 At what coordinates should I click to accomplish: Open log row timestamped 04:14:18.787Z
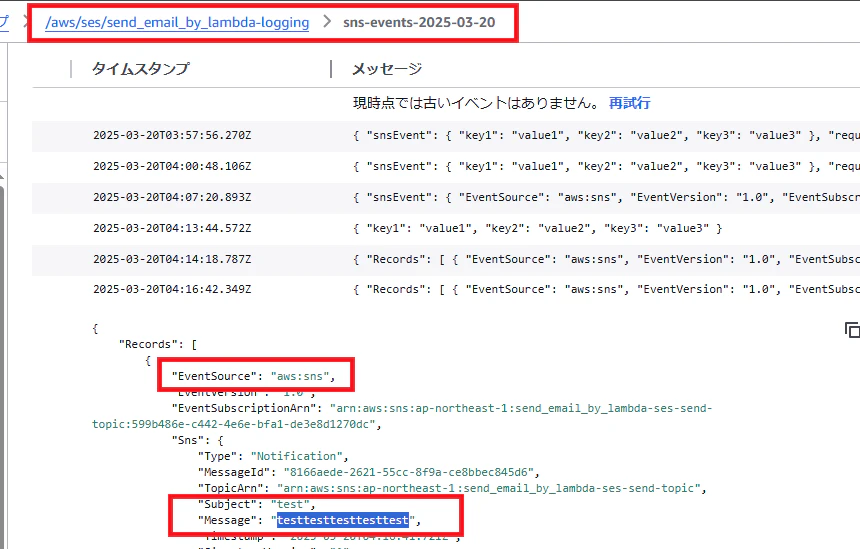[446, 259]
